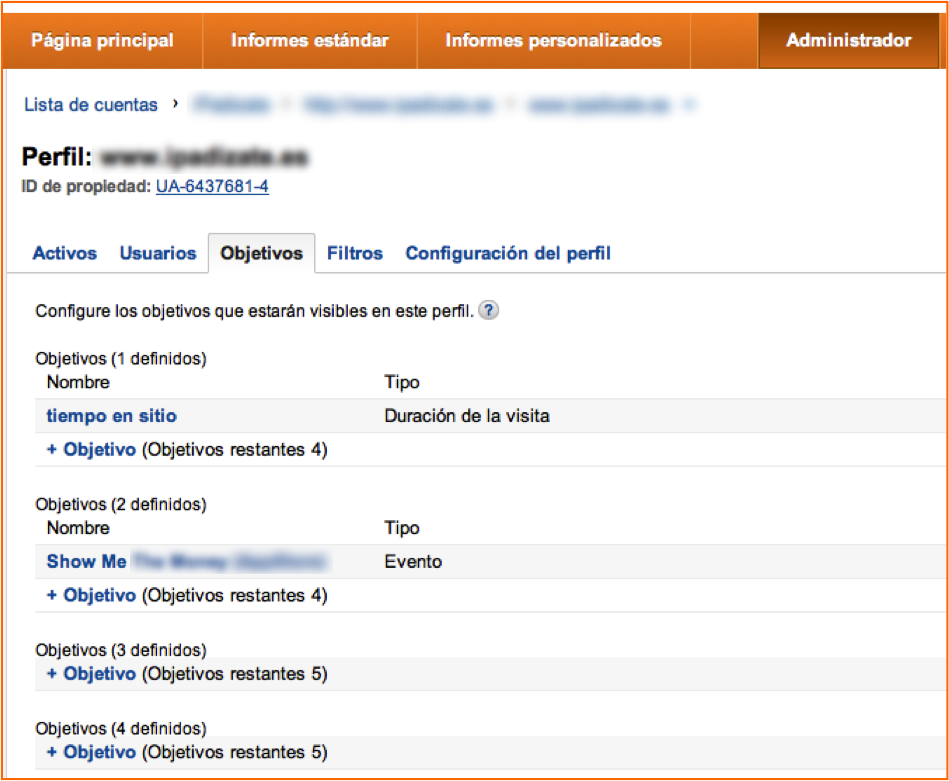
Task: Click the first blurred breadcrumb after Lista de cuentas
Action: coord(232,105)
